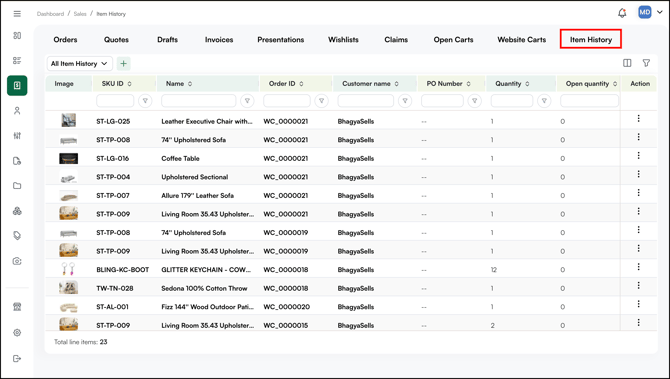The height and width of the screenshot is (379, 670).
Task: Click the Order ID filter input
Action: pyautogui.click(x=287, y=101)
